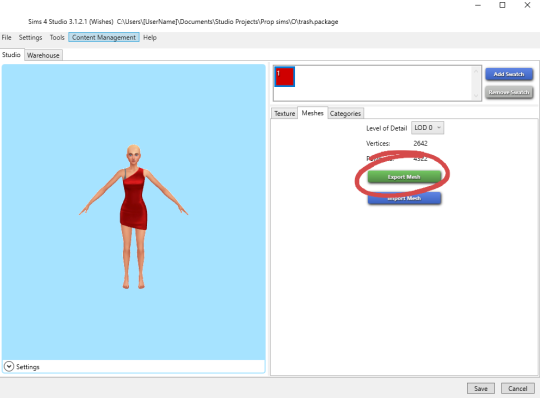Open the Settings menu in the menu bar

[x=30, y=37]
